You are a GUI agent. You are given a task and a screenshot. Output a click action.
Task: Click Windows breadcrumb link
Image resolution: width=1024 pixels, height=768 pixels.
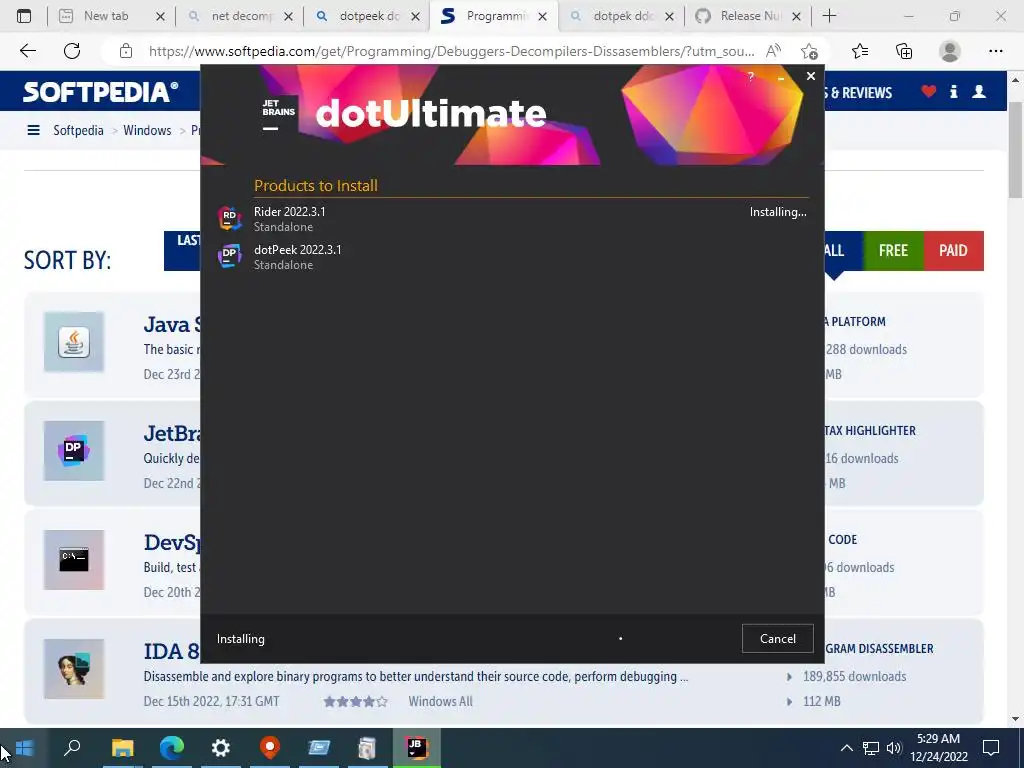coord(147,130)
